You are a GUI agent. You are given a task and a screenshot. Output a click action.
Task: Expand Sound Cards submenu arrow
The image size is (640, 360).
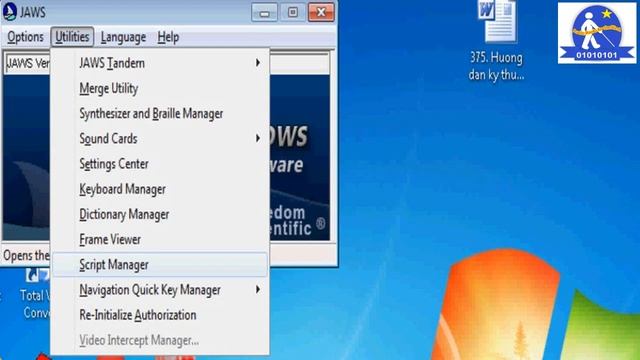pyautogui.click(x=258, y=138)
